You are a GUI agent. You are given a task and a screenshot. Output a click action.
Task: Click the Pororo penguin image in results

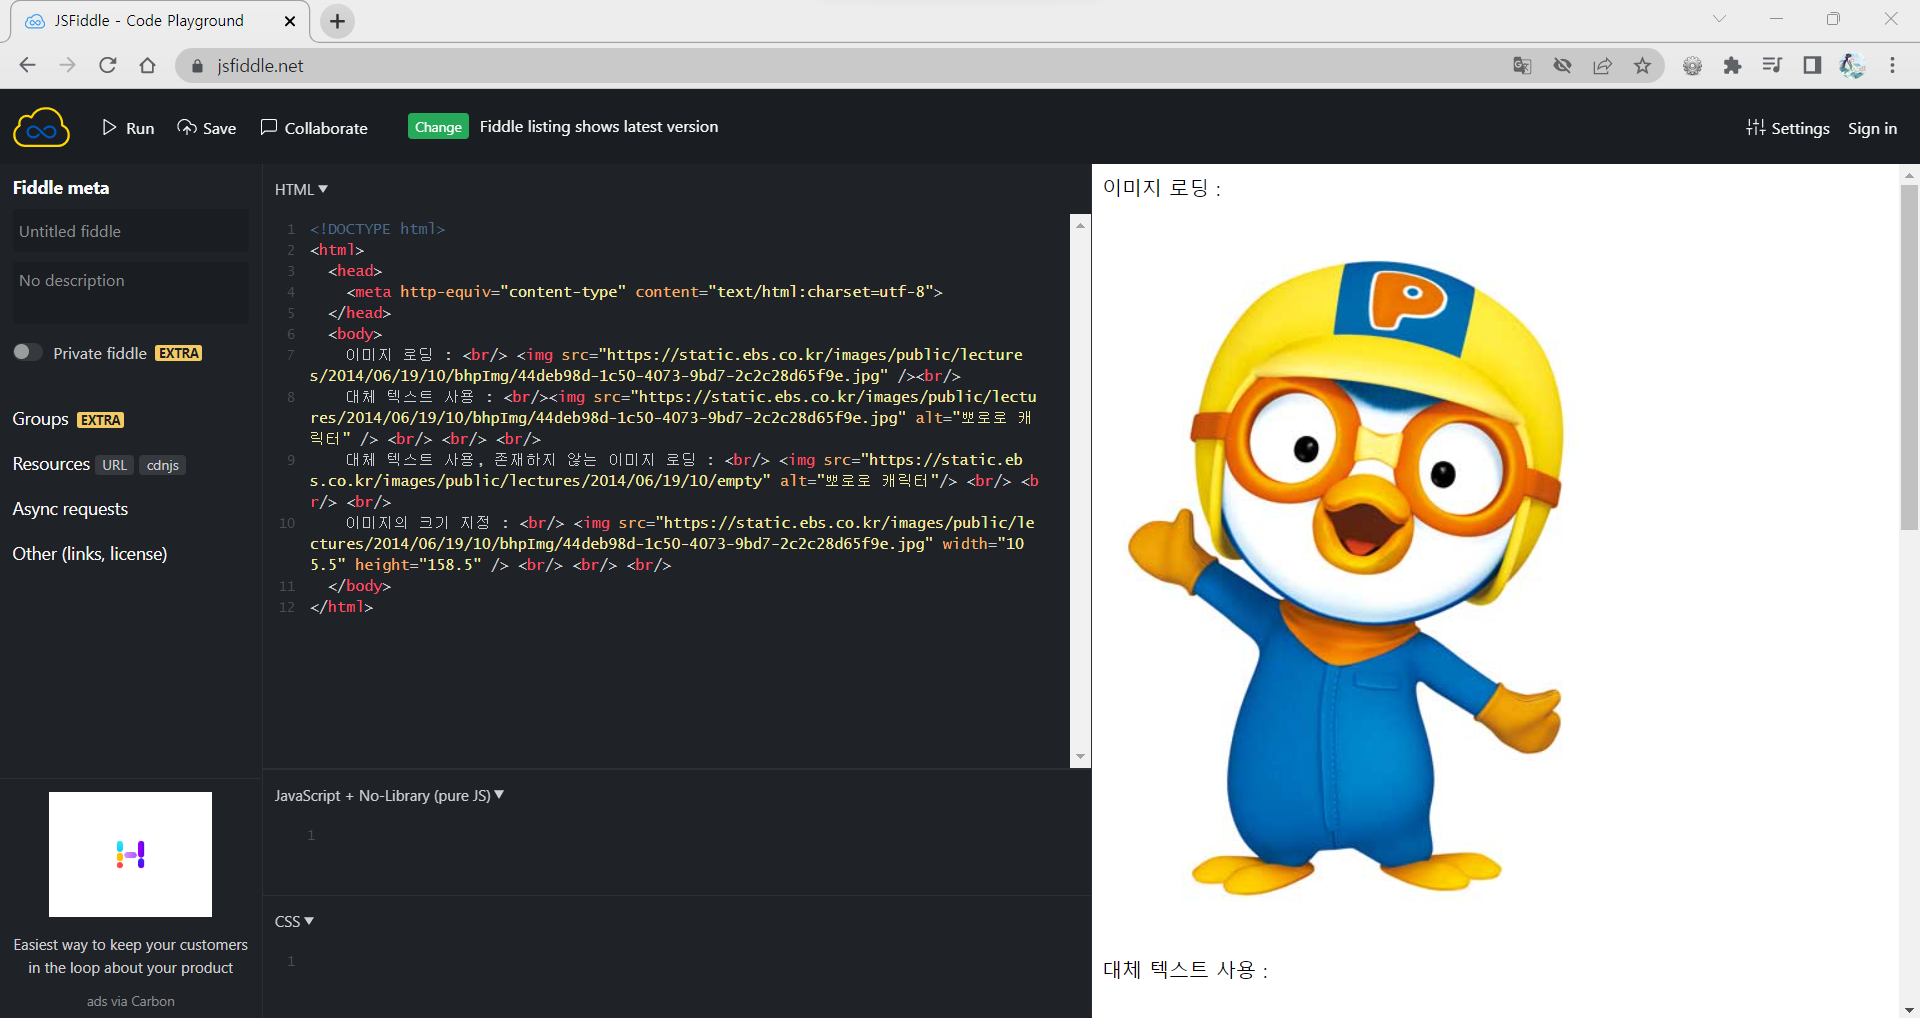coord(1346,578)
